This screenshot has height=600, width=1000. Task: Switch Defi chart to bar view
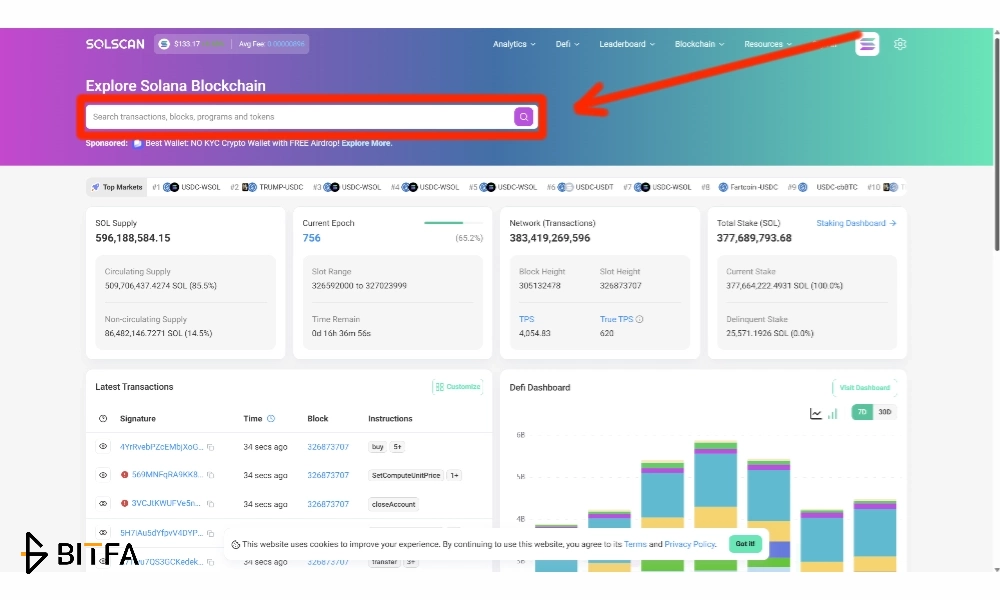click(832, 414)
